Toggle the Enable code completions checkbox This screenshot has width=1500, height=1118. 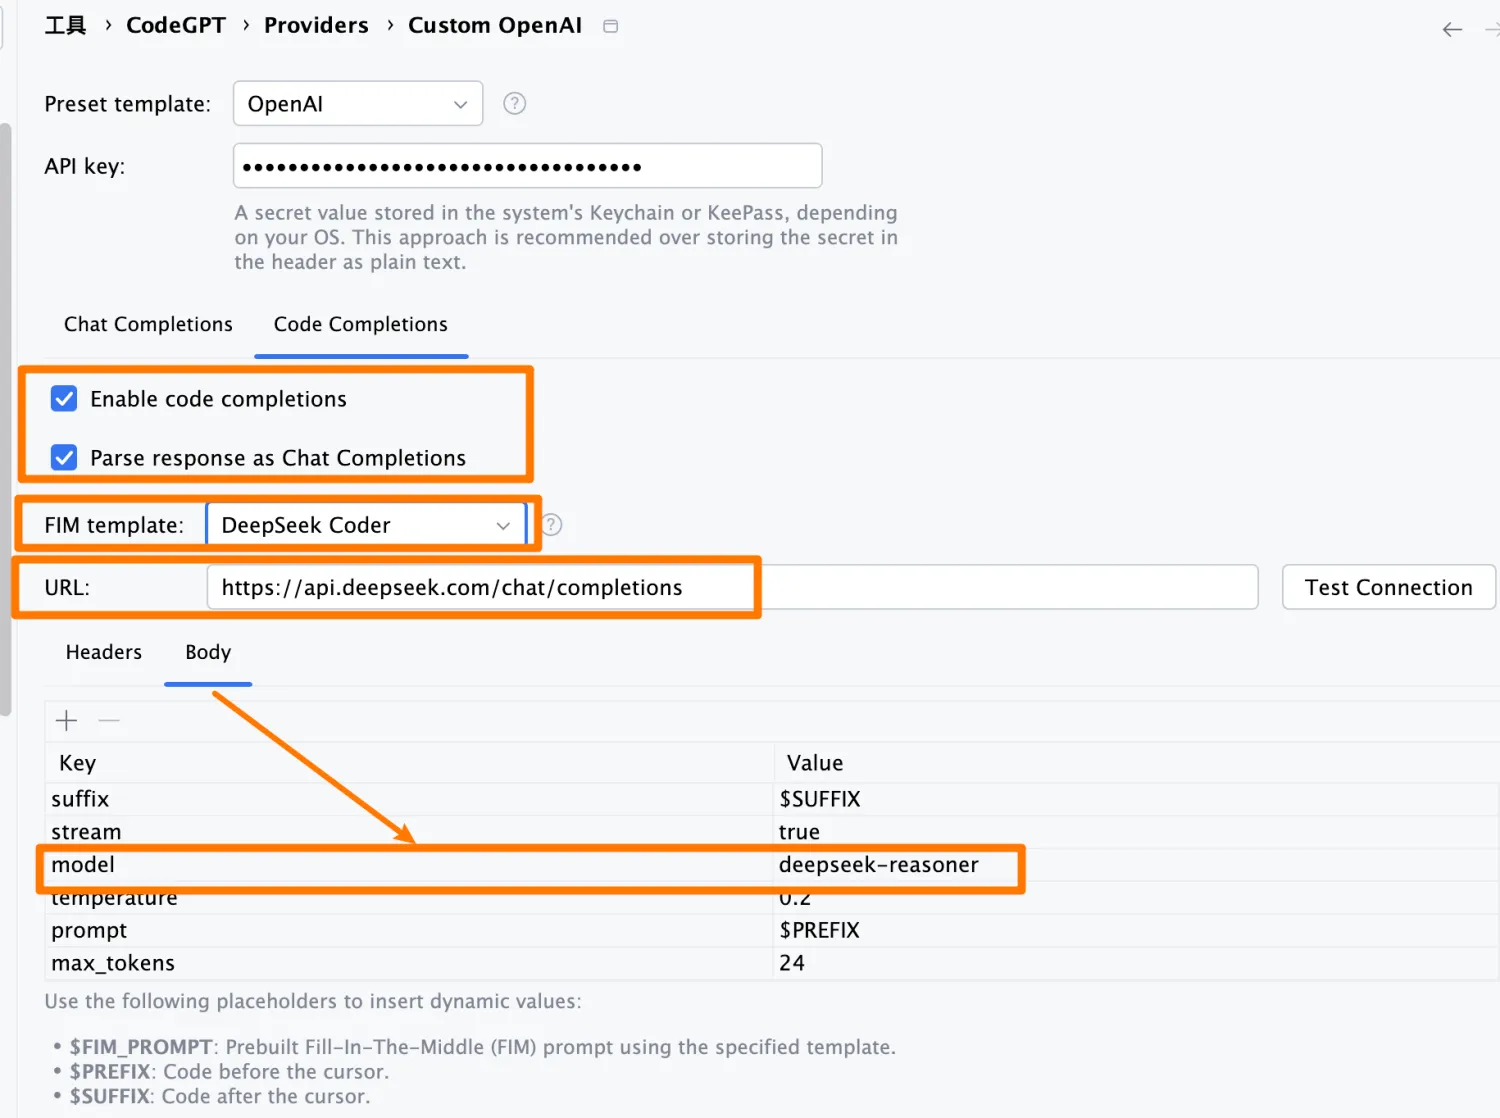coord(64,399)
